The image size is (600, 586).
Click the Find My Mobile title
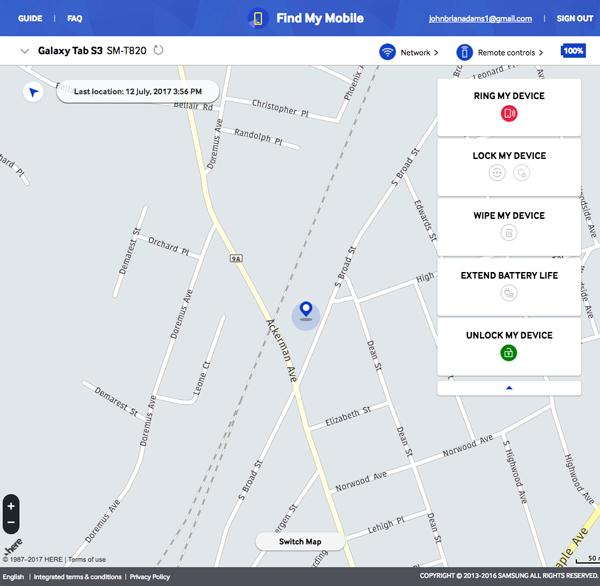tap(320, 18)
